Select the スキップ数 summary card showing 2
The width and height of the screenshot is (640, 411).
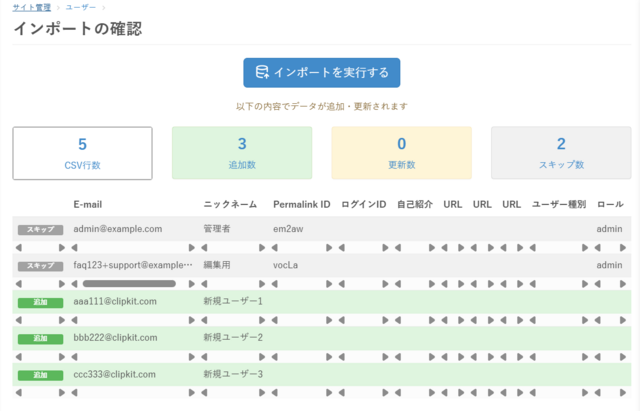[x=561, y=153]
